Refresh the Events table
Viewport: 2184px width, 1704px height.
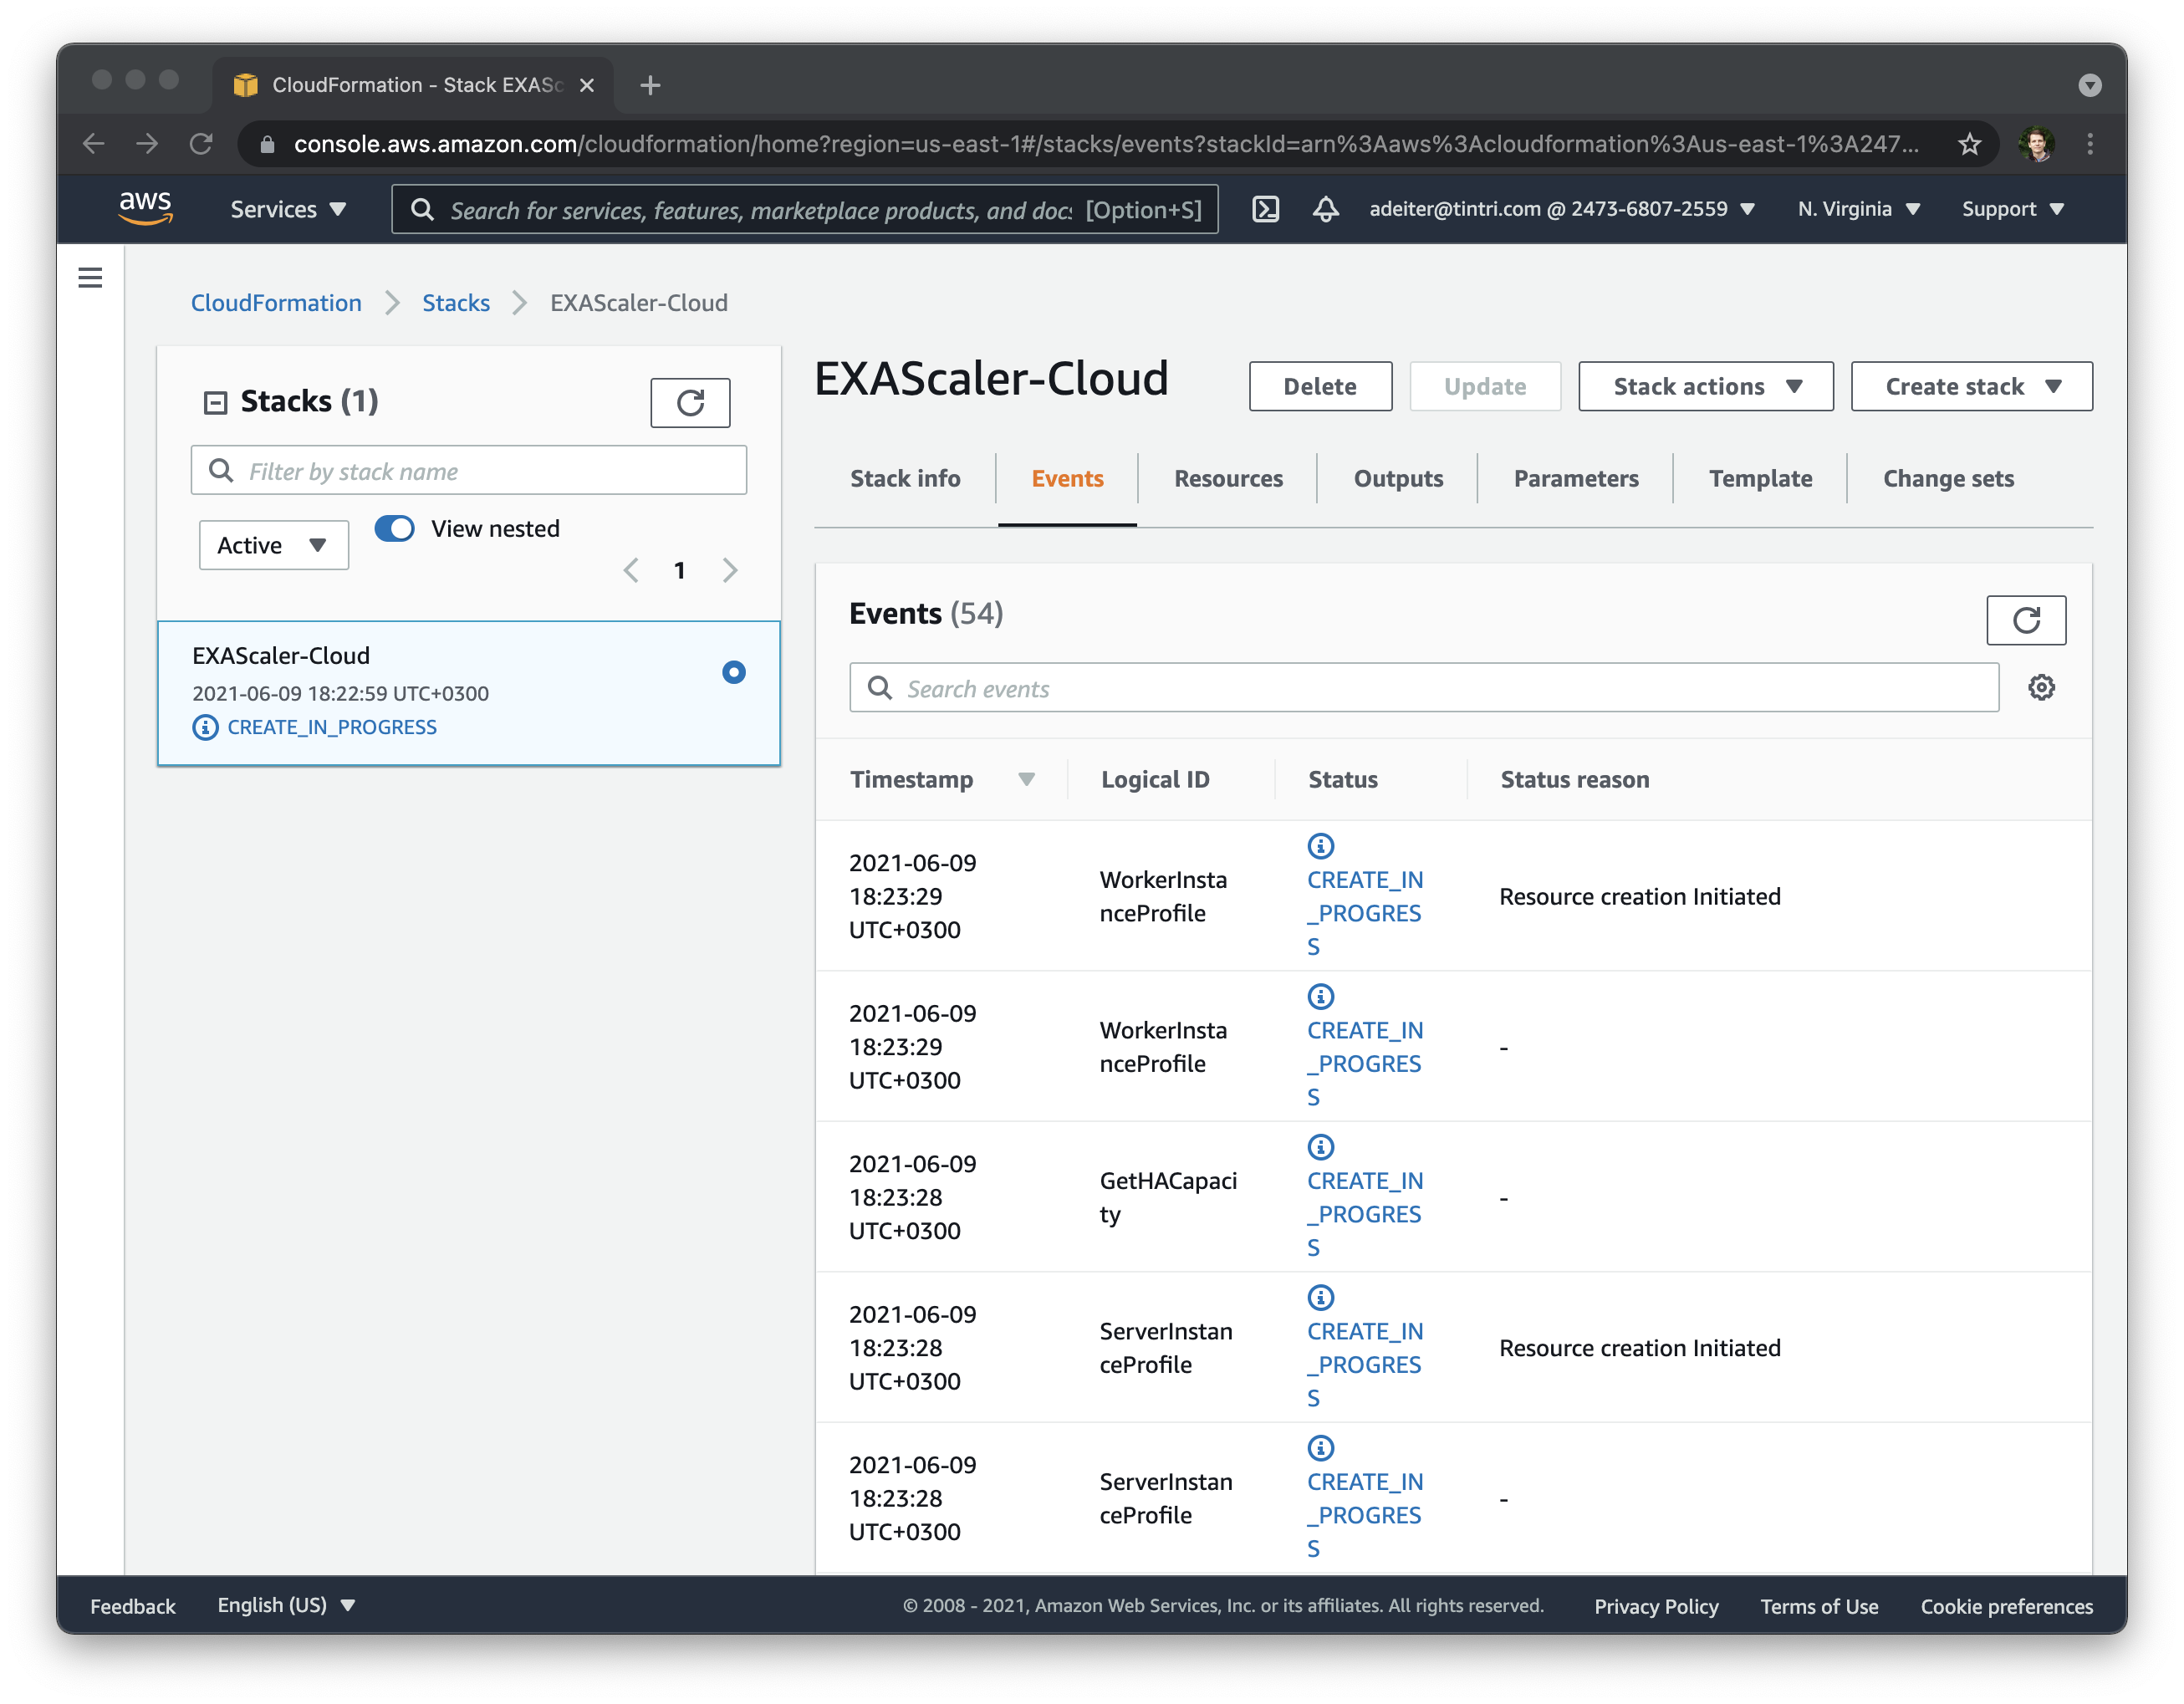click(x=2025, y=620)
